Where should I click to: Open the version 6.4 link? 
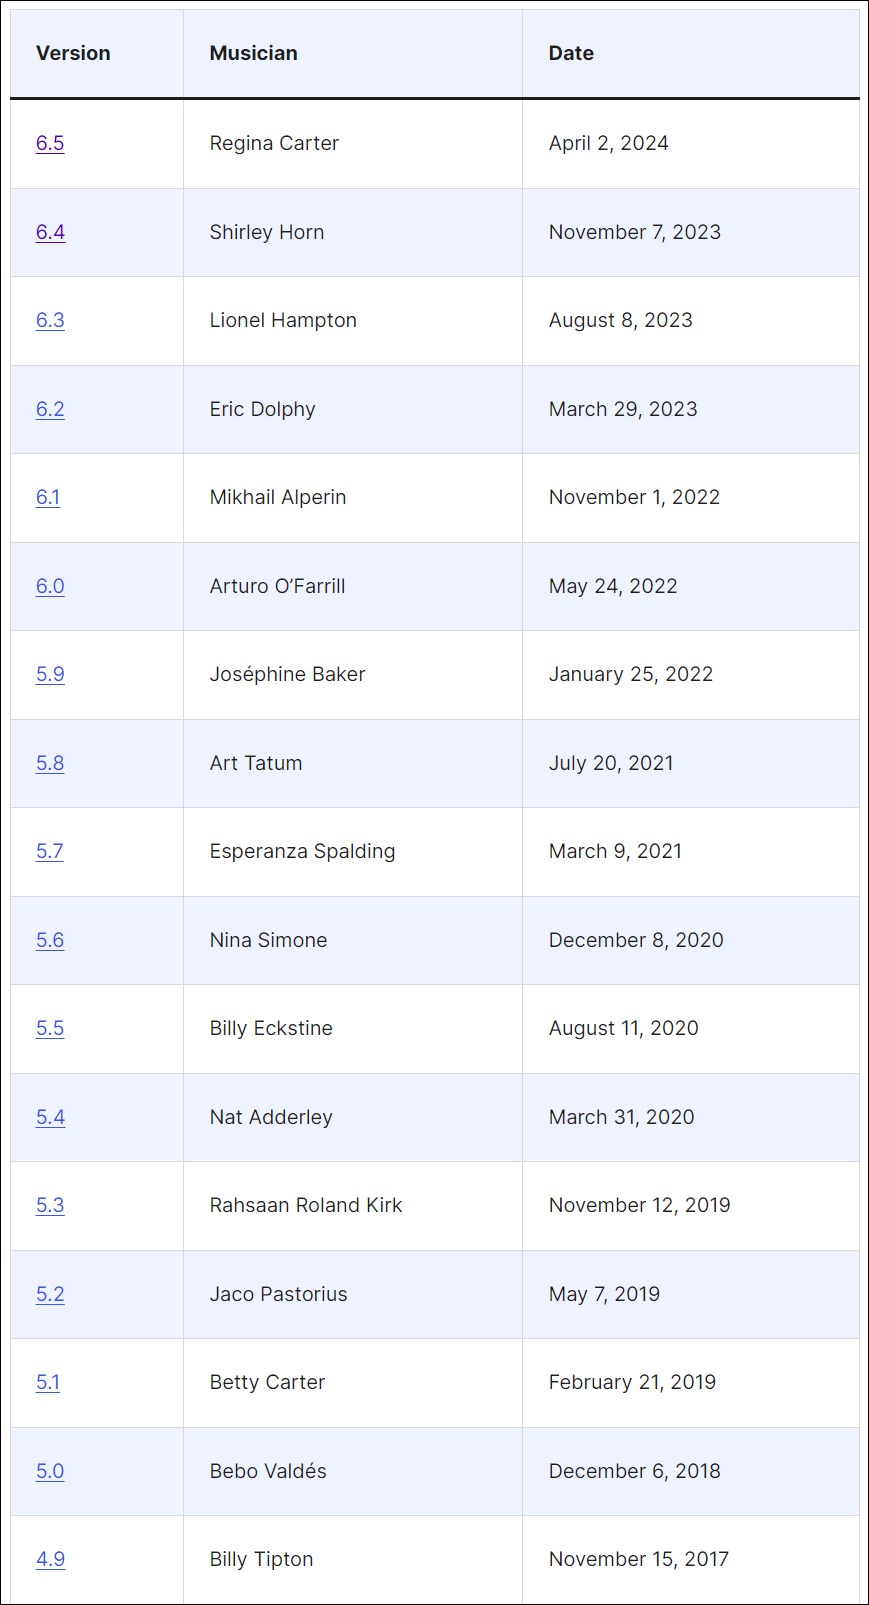[50, 232]
